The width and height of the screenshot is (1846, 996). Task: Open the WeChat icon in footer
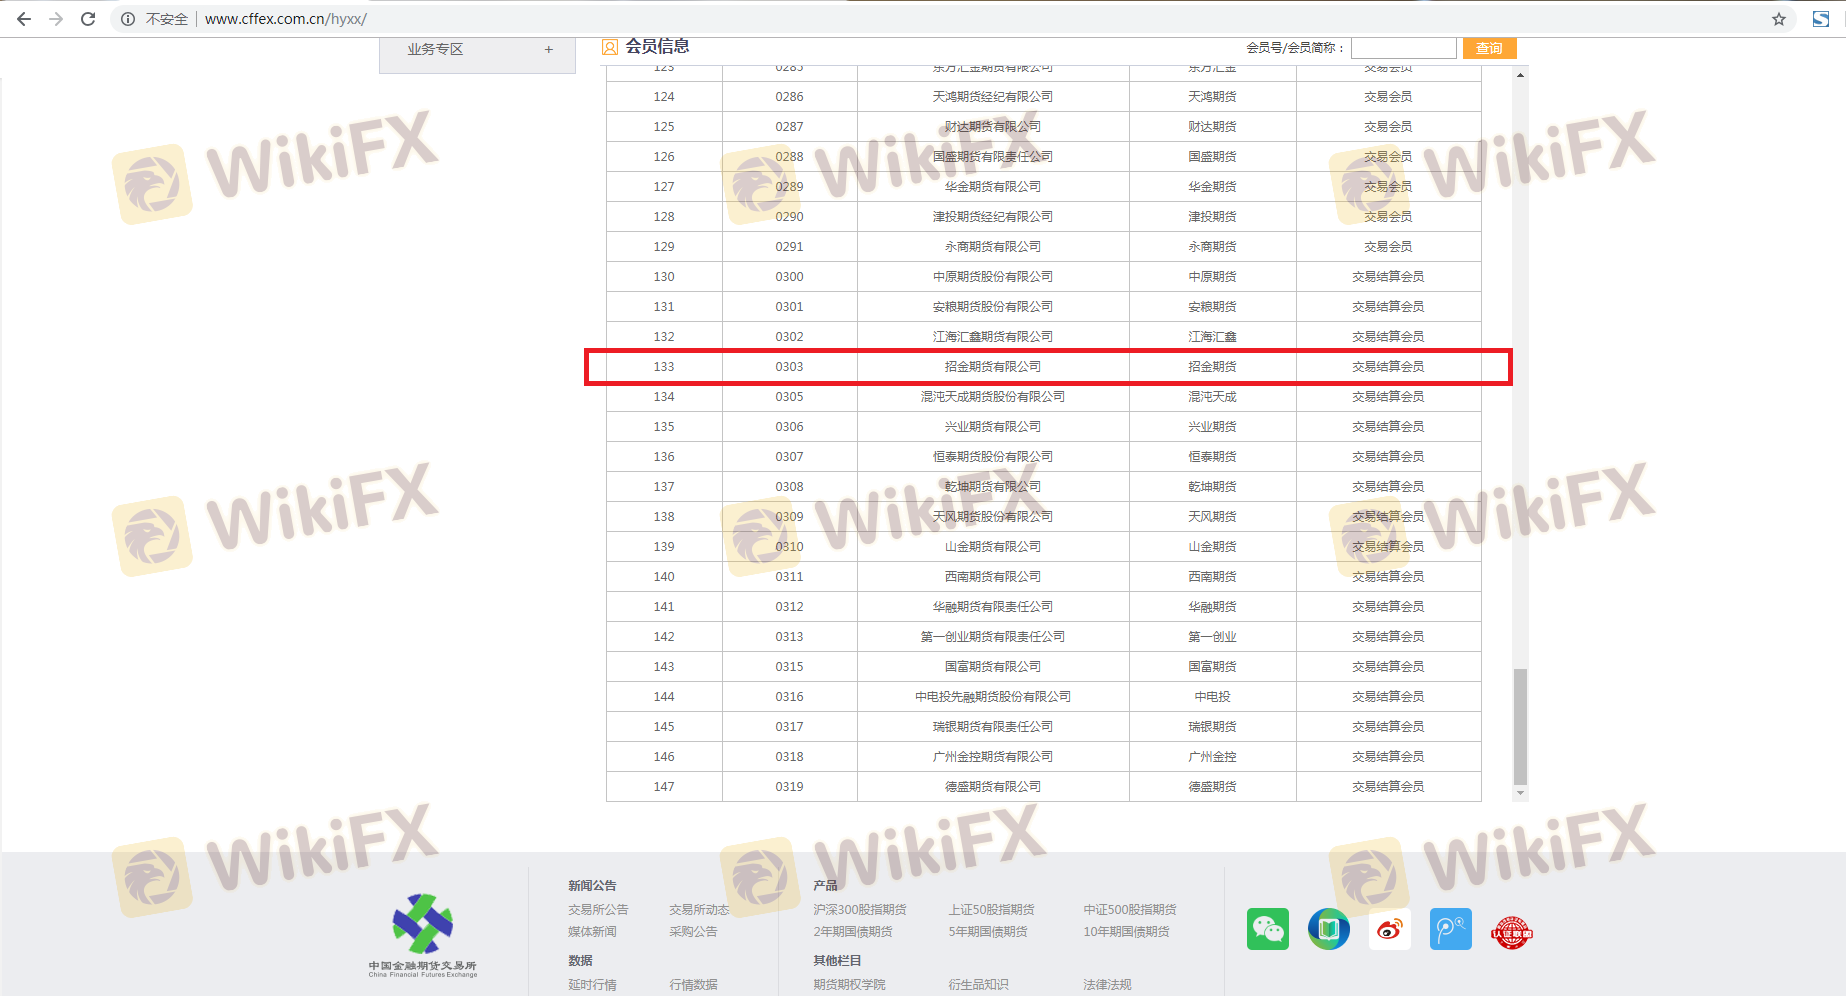point(1267,930)
